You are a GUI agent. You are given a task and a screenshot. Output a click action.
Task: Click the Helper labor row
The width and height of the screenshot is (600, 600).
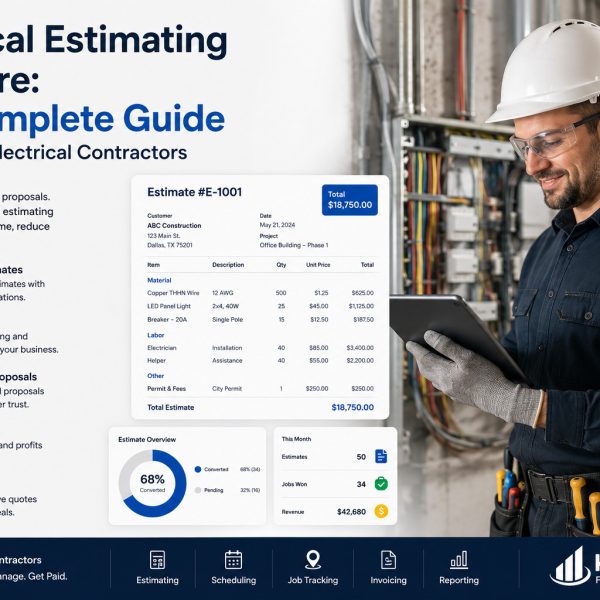(260, 360)
